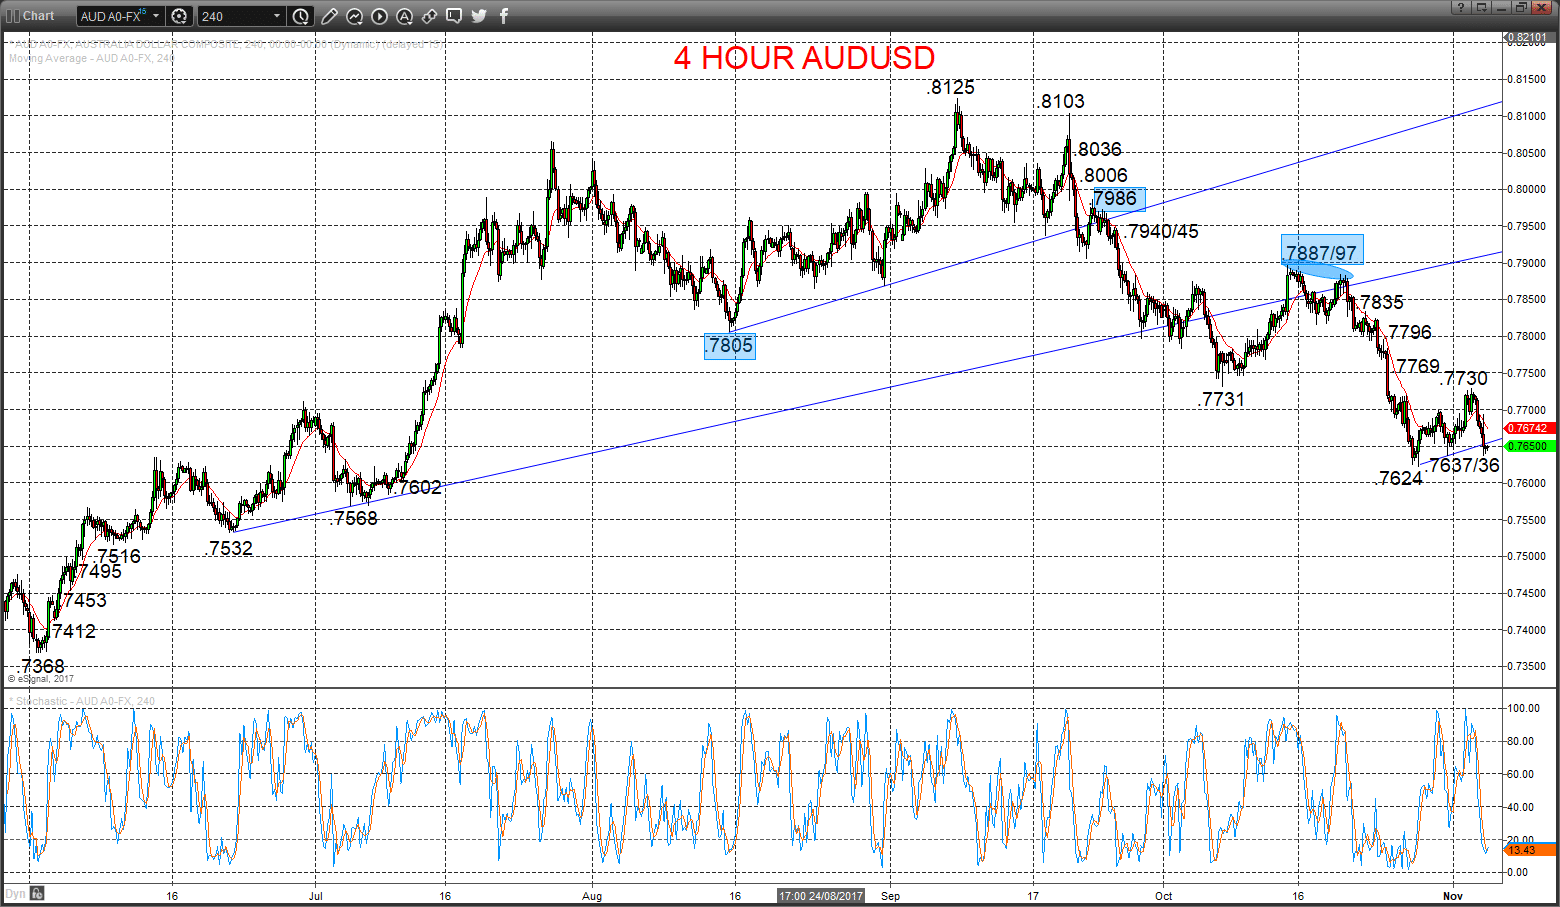Image resolution: width=1560 pixels, height=907 pixels.
Task: Click the blue ellipse at 7887/97 resistance
Action: click(1319, 270)
